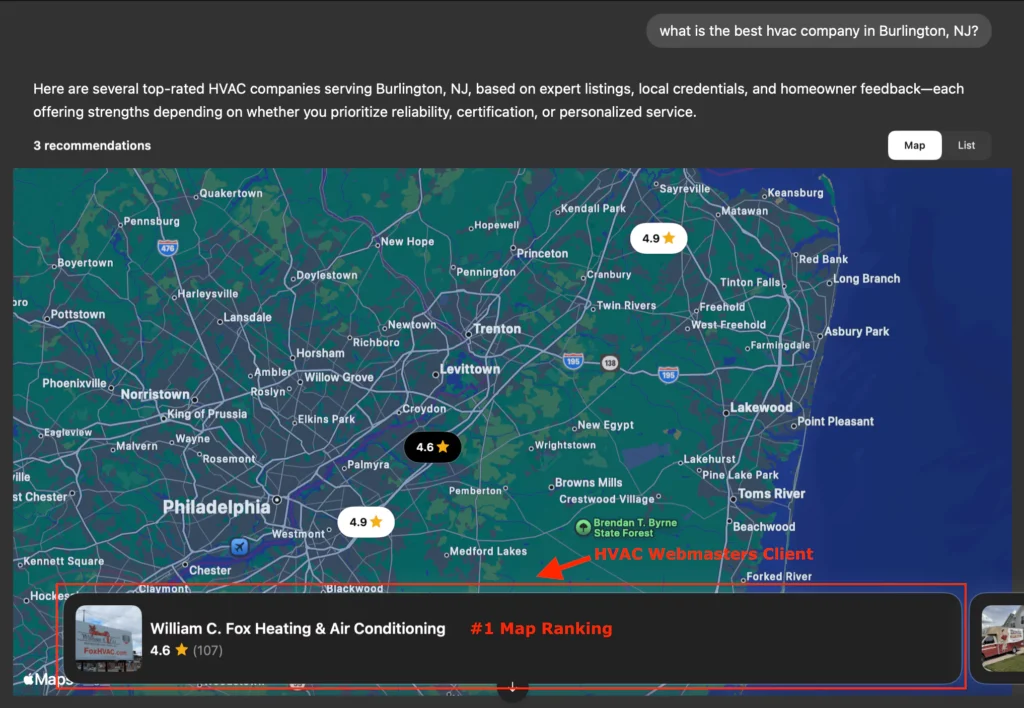Viewport: 1024px width, 708px height.
Task: Click the New Egypt label on the map
Action: [x=605, y=425]
